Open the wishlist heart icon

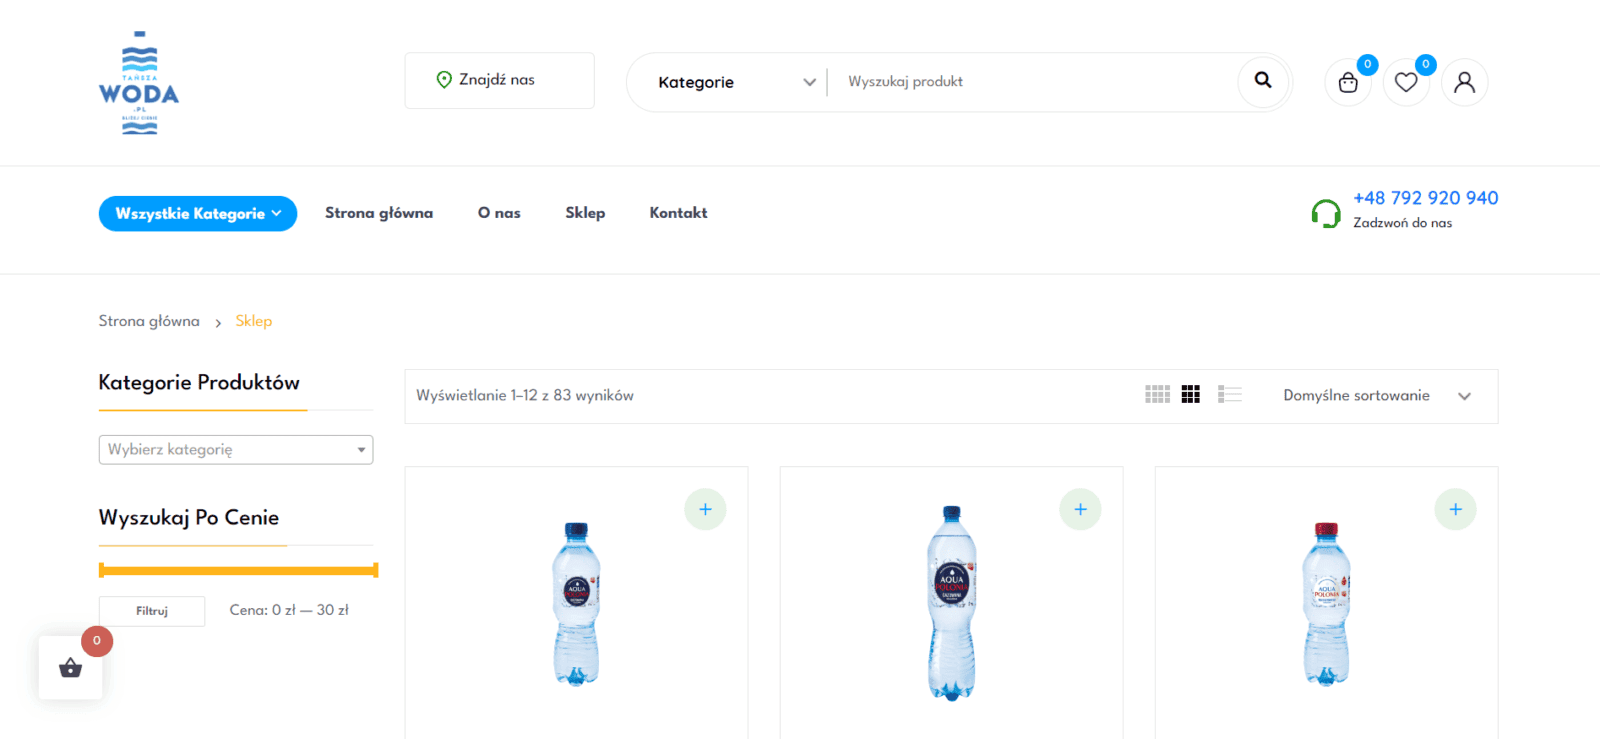[1406, 82]
